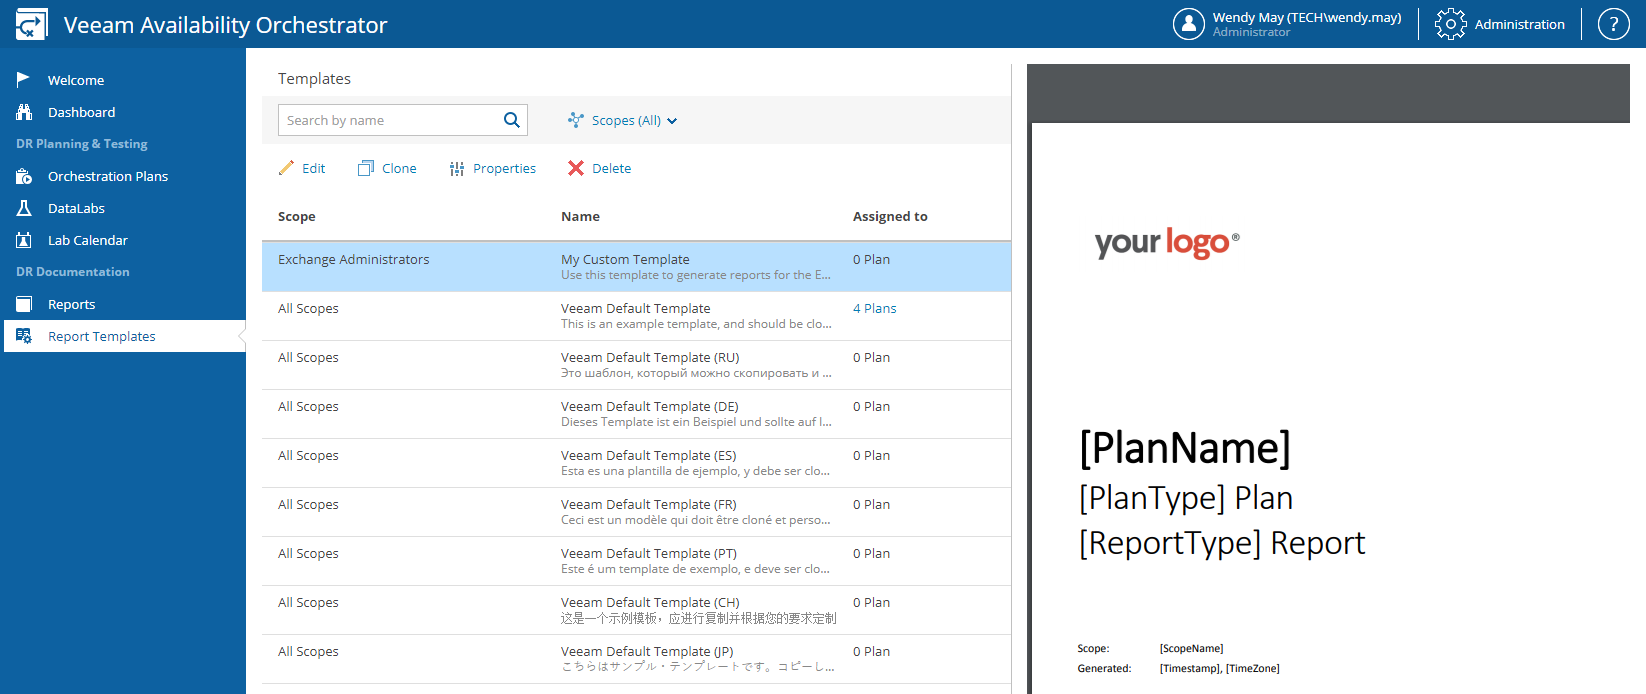Open Administration gear settings
1646x694 pixels.
[1500, 24]
